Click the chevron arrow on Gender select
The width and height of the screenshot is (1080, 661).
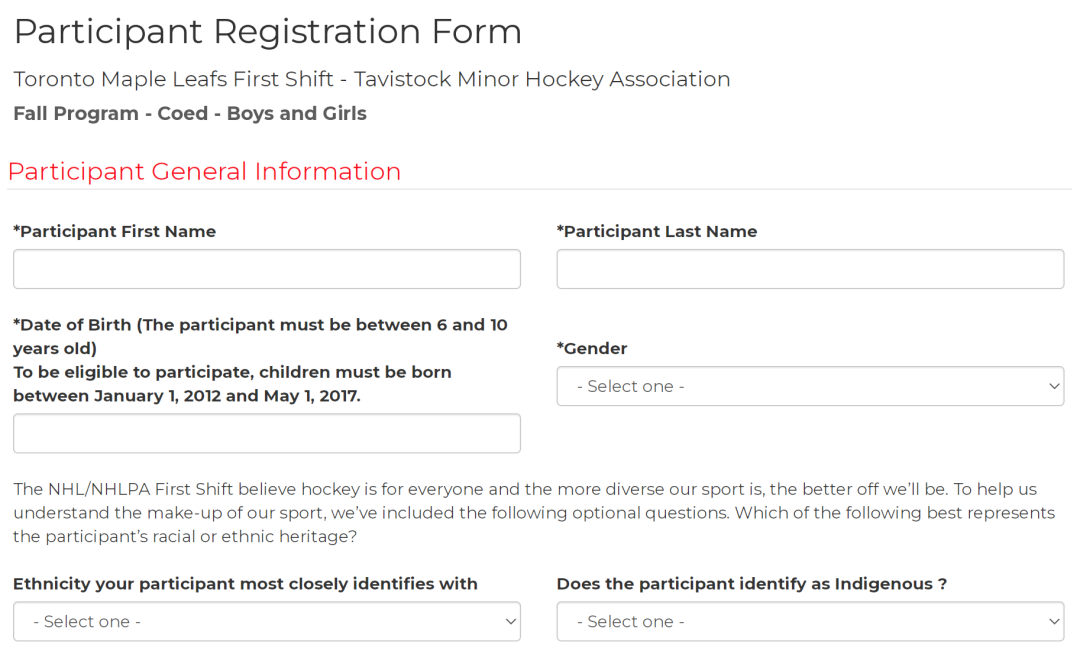point(1053,386)
